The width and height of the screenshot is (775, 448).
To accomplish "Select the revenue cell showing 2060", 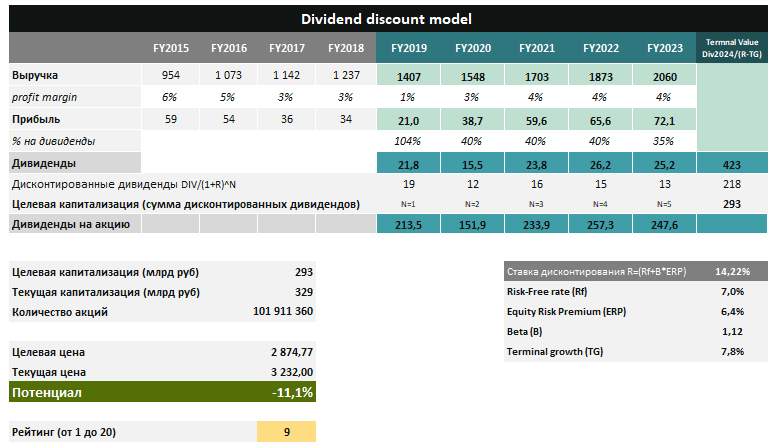I will pyautogui.click(x=666, y=76).
